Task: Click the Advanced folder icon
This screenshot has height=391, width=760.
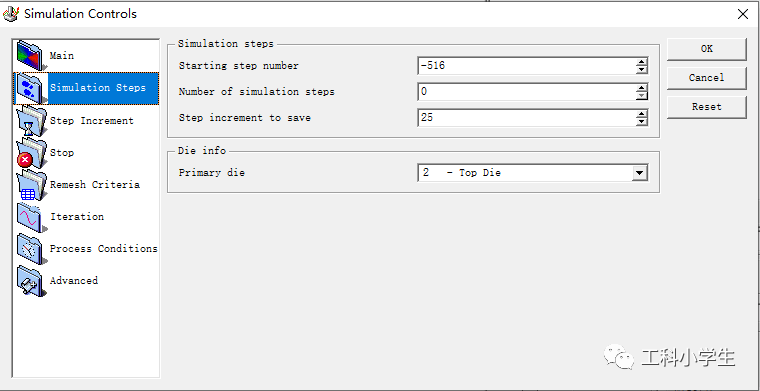Action: 32,281
